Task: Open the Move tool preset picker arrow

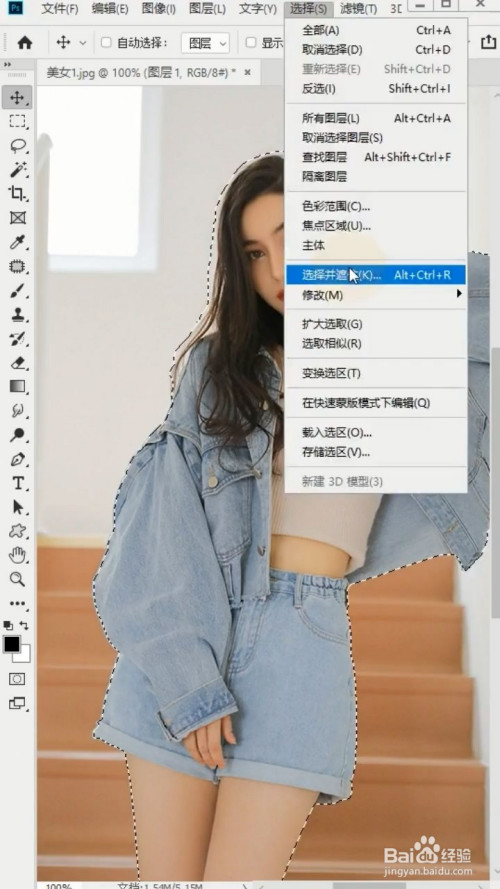Action: pyautogui.click(x=83, y=43)
